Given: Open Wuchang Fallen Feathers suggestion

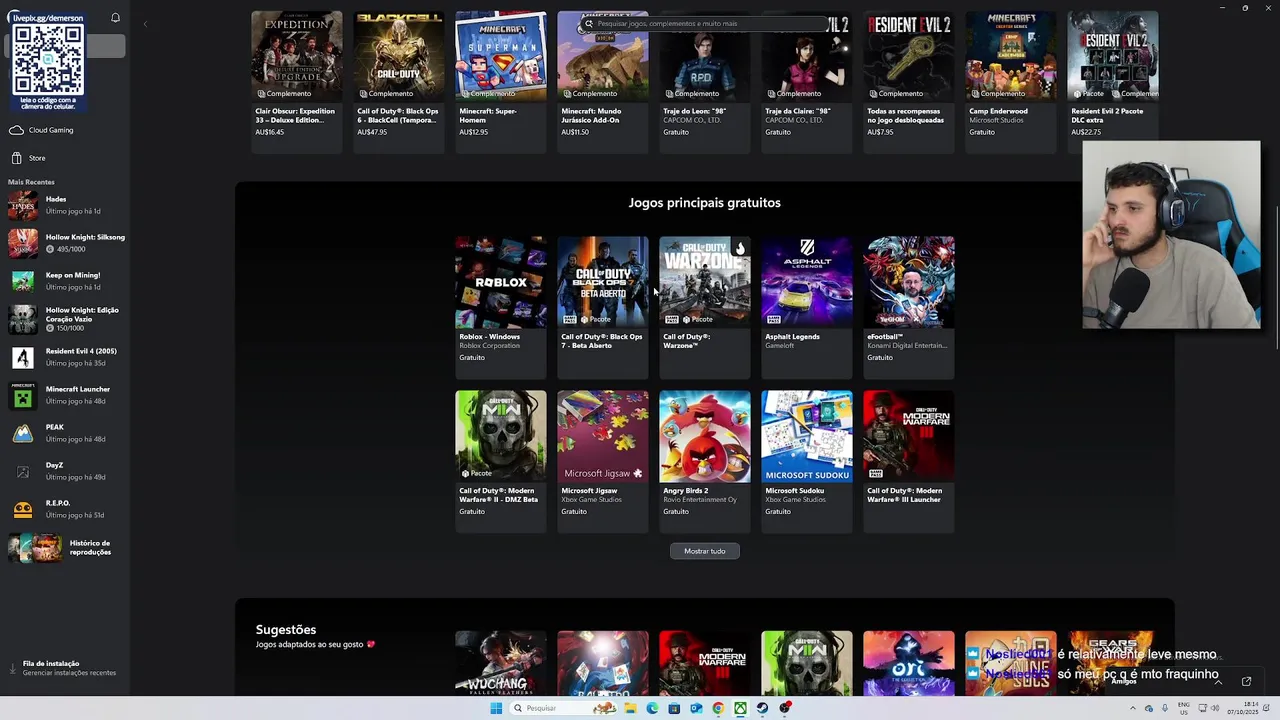Looking at the screenshot, I should 501,663.
